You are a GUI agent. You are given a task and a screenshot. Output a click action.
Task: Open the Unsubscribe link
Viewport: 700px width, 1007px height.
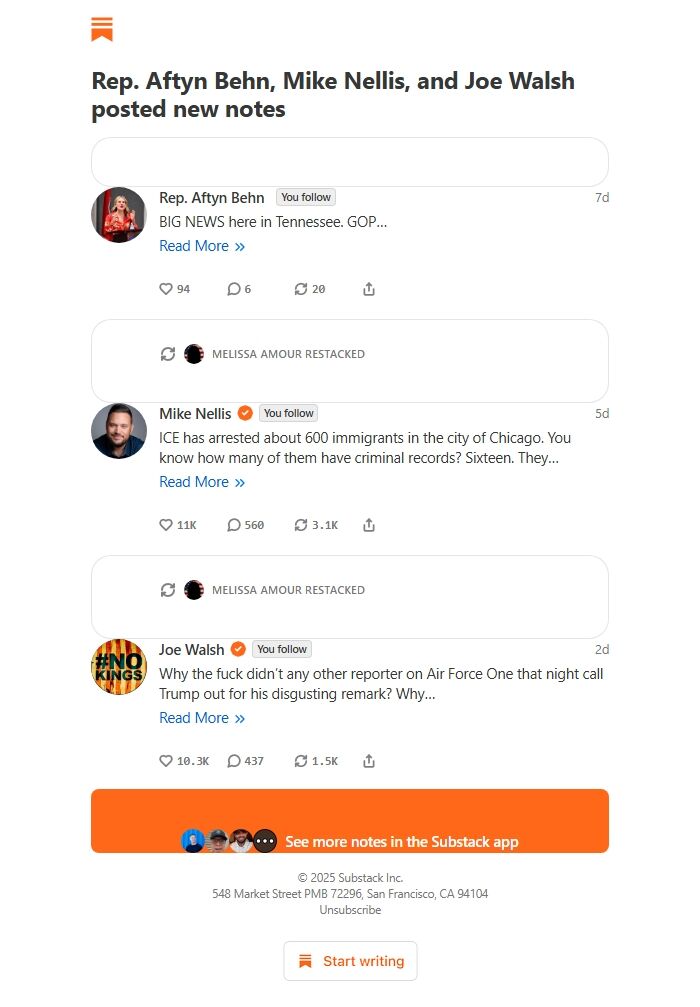(x=349, y=909)
